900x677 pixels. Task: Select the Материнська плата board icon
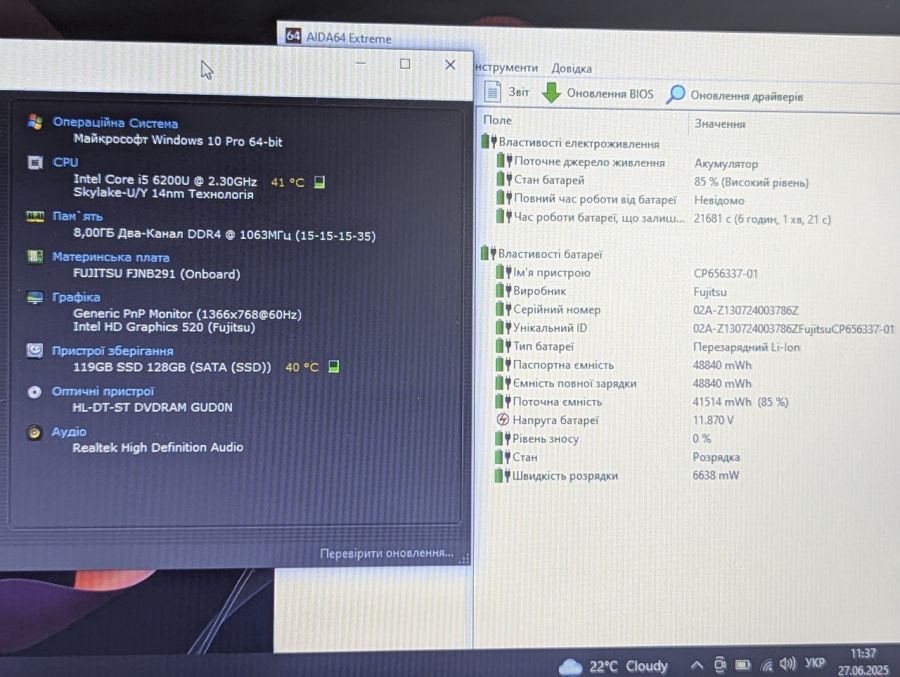pyautogui.click(x=35, y=256)
